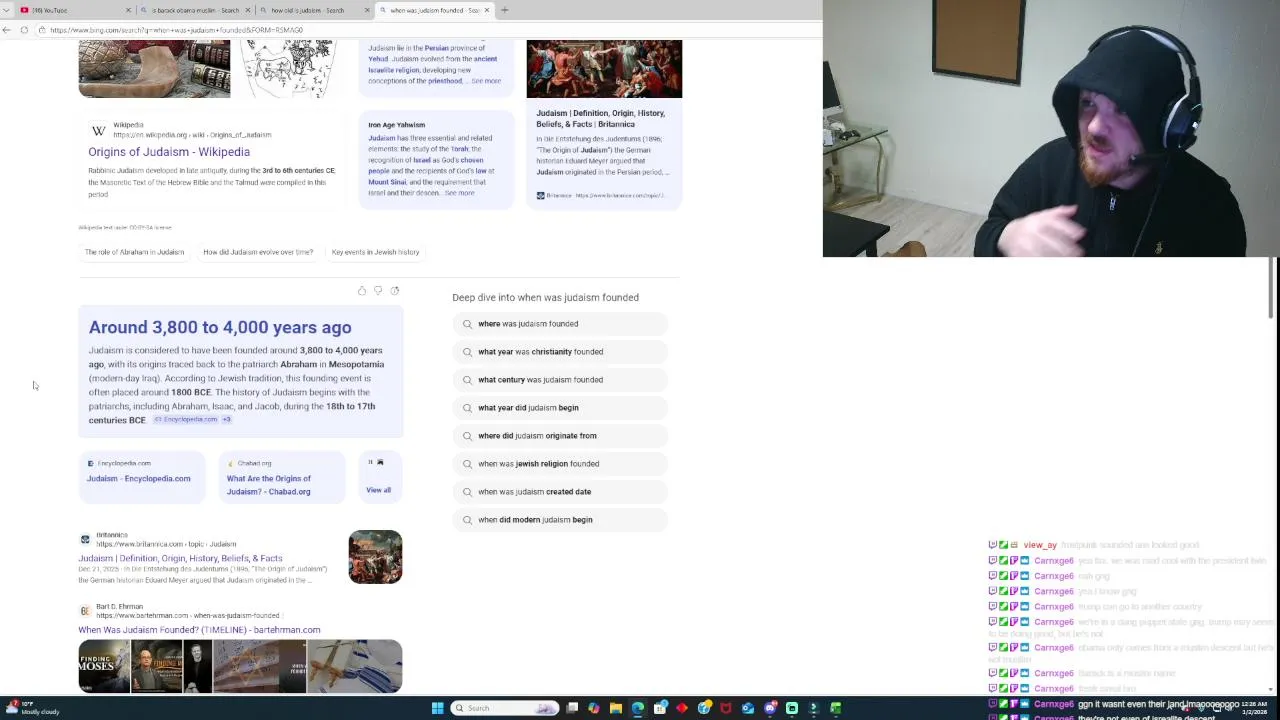Open Microsoft Store from the taskbar
This screenshot has width=1280, height=720.
coord(660,708)
